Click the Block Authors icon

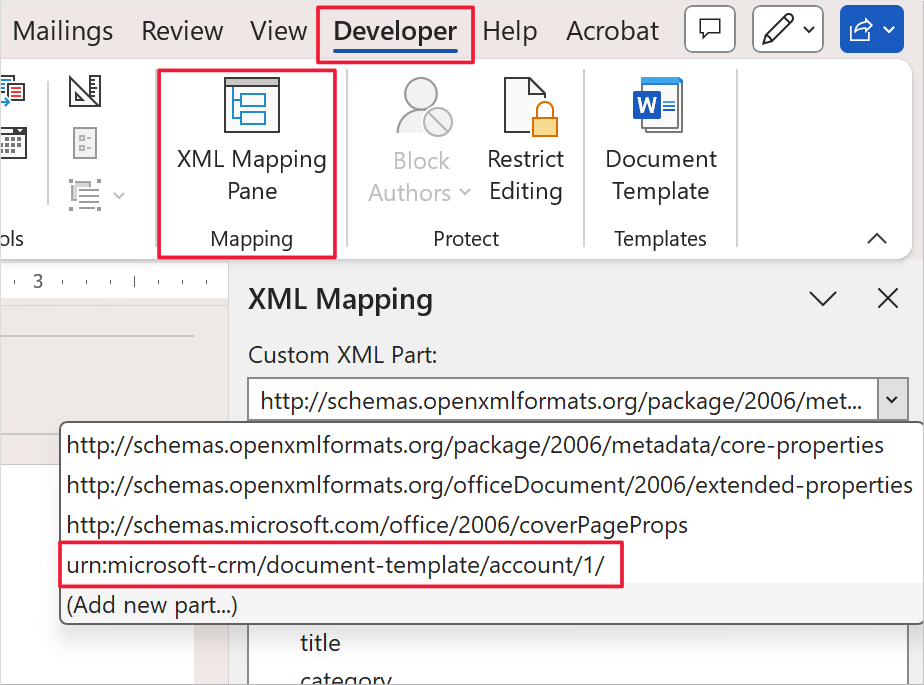pos(420,105)
